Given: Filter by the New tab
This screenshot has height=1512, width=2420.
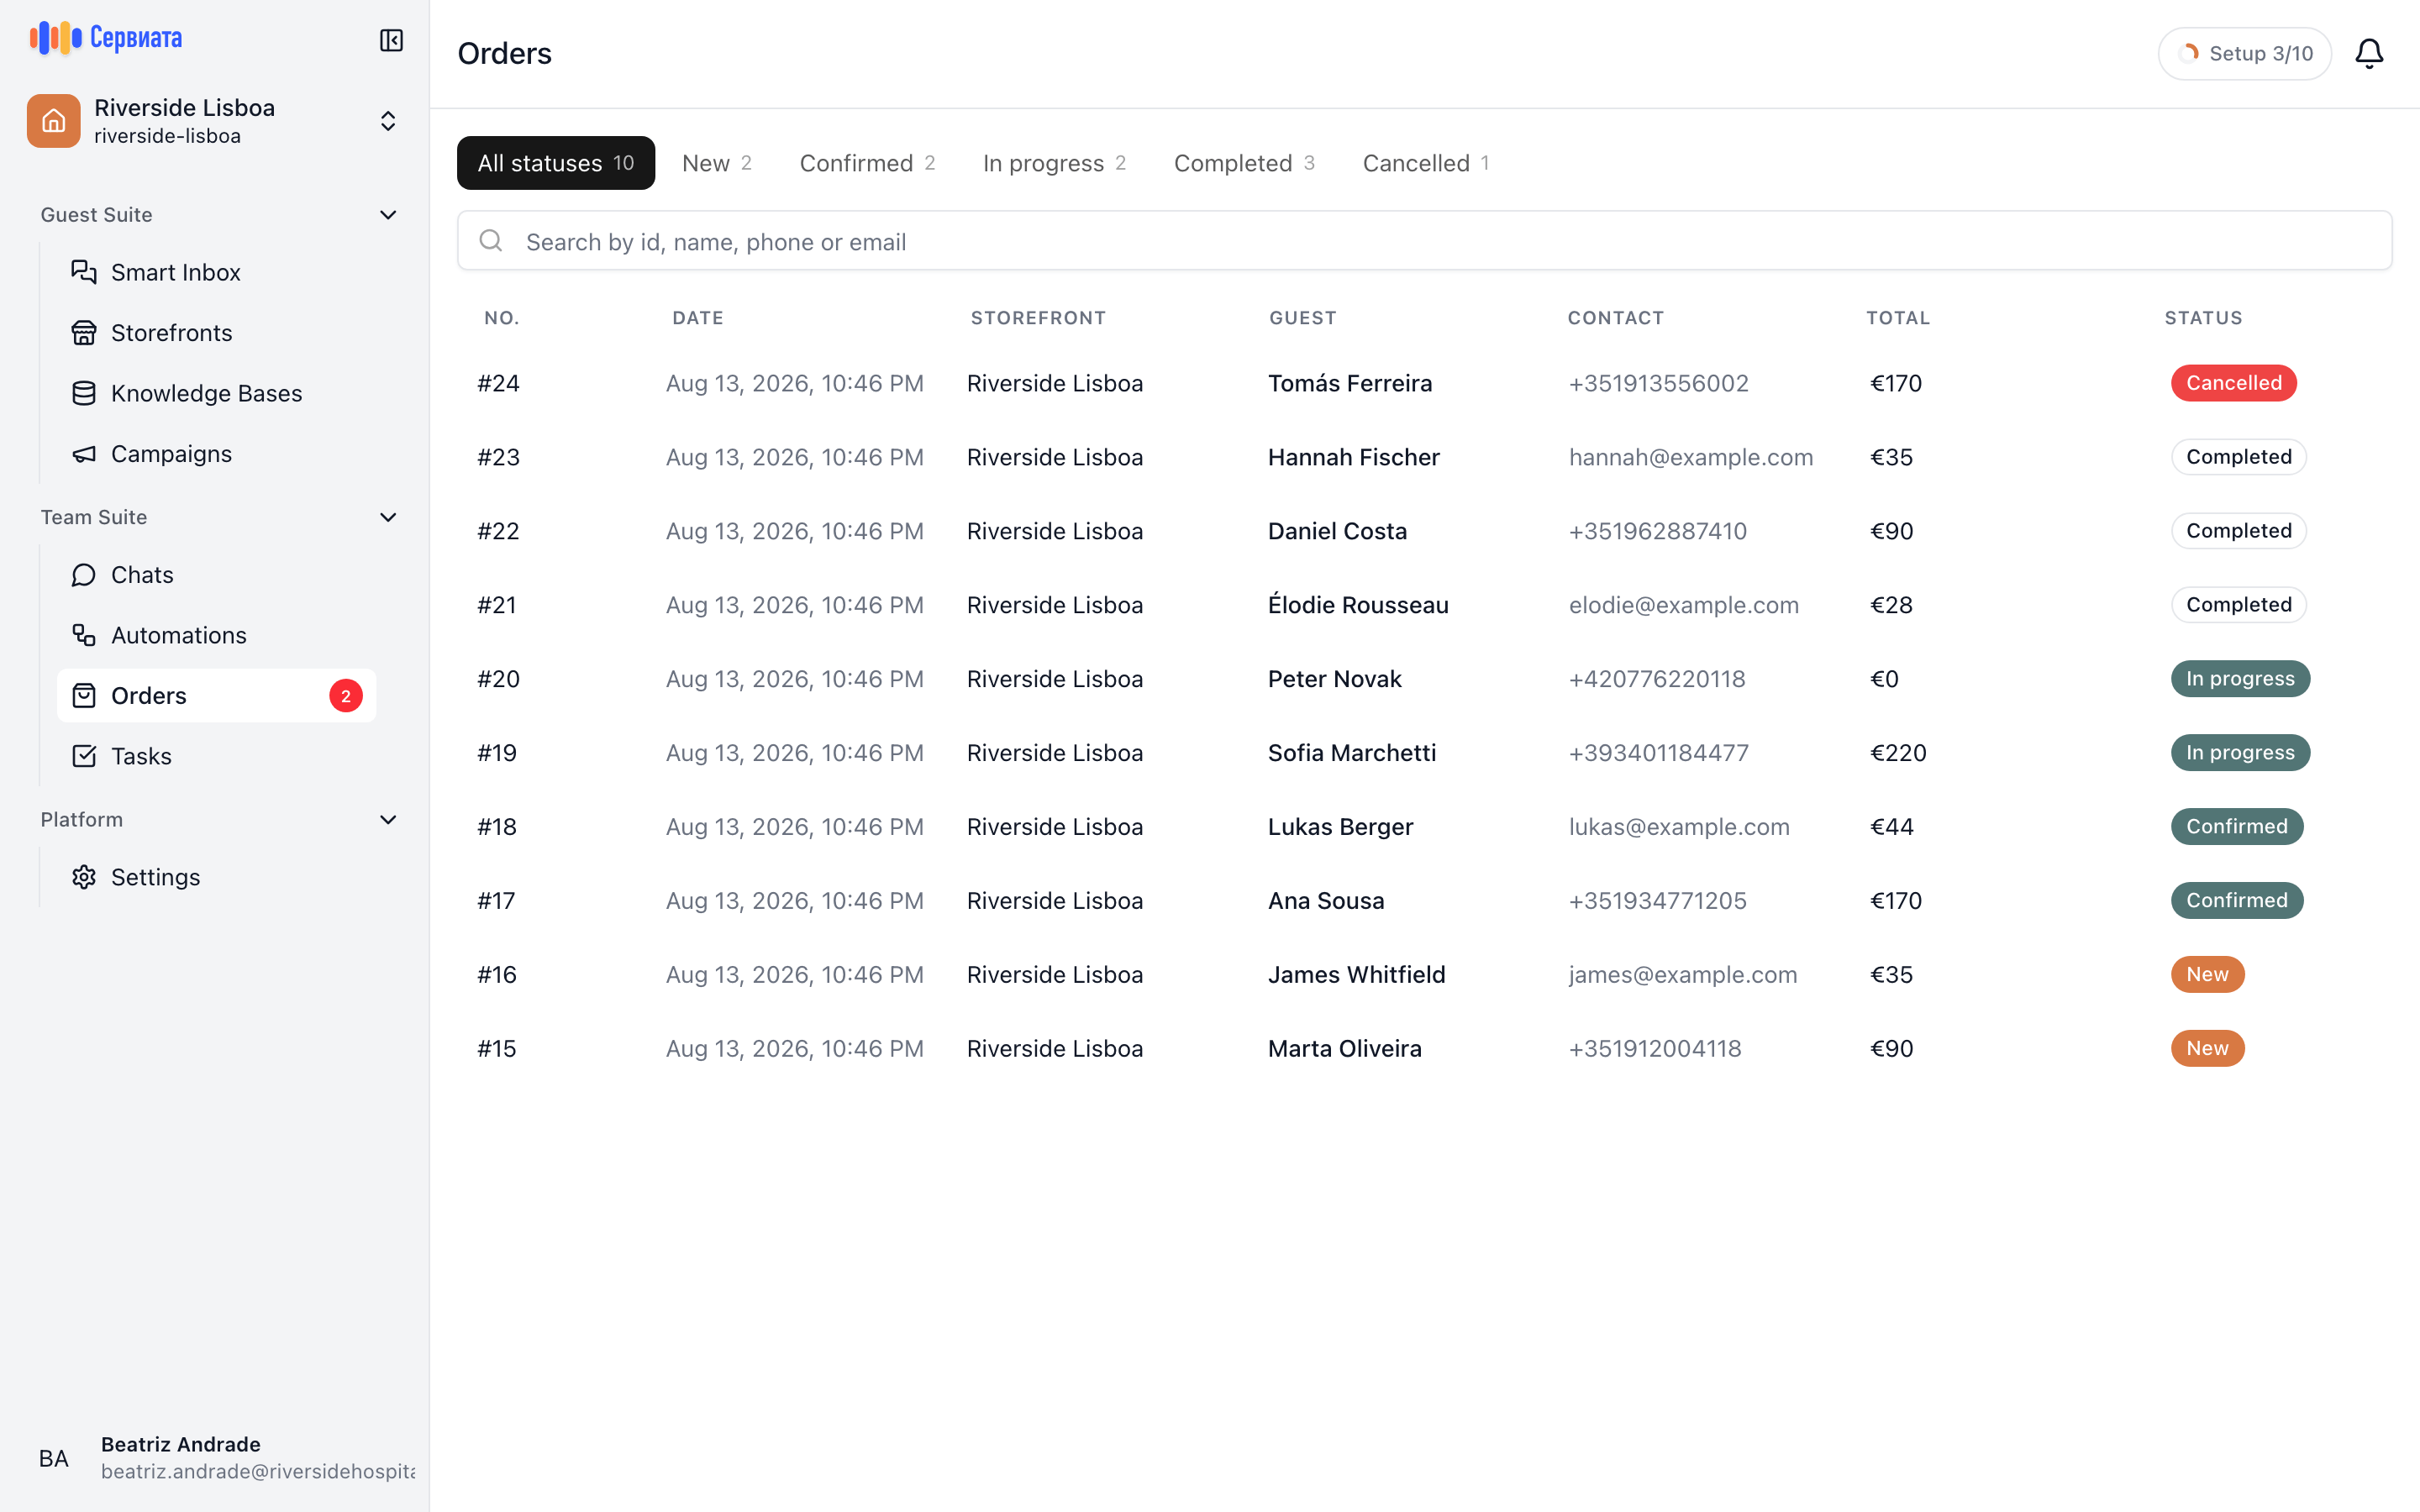Looking at the screenshot, I should 717,163.
